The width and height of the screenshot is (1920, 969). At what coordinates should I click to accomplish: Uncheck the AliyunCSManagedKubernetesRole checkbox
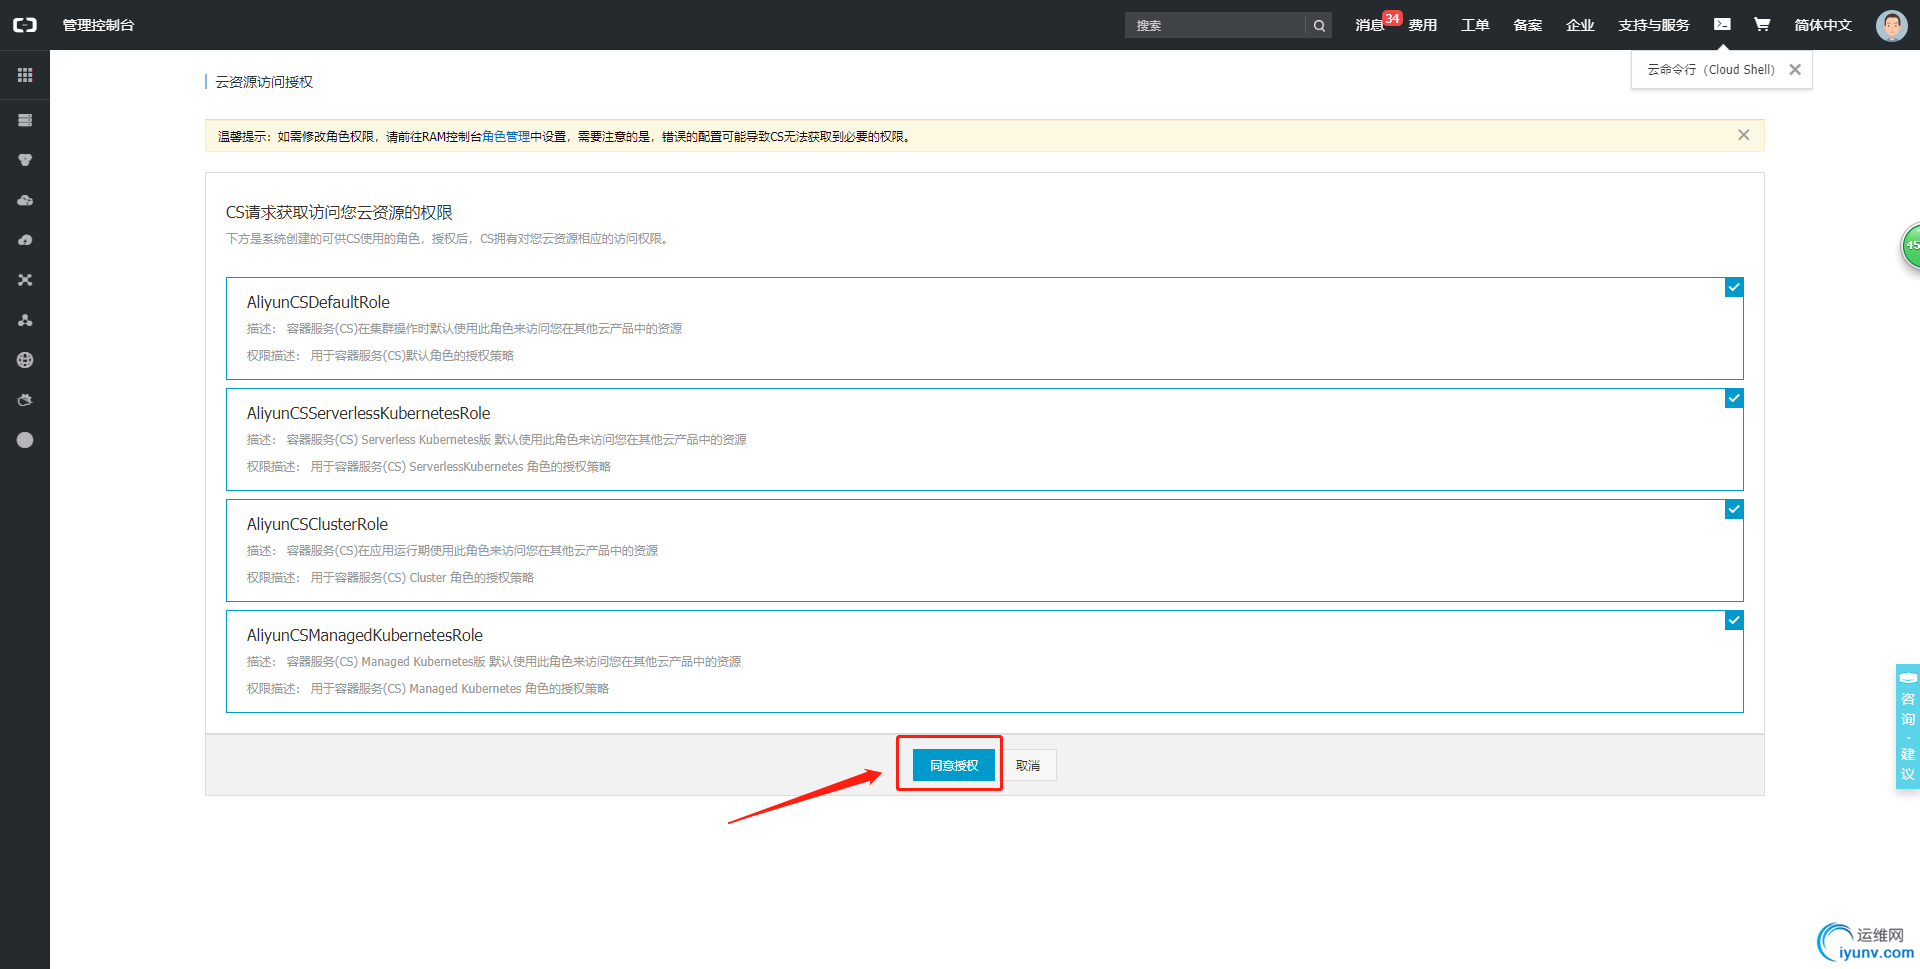(1734, 621)
